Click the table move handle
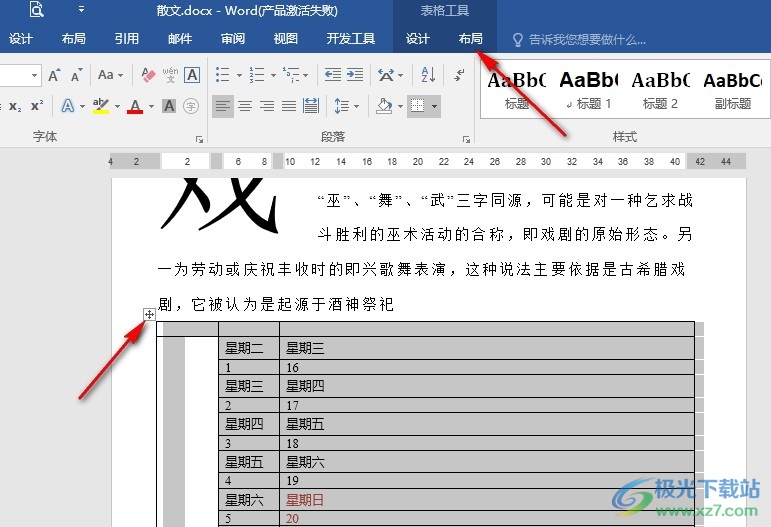 149,315
